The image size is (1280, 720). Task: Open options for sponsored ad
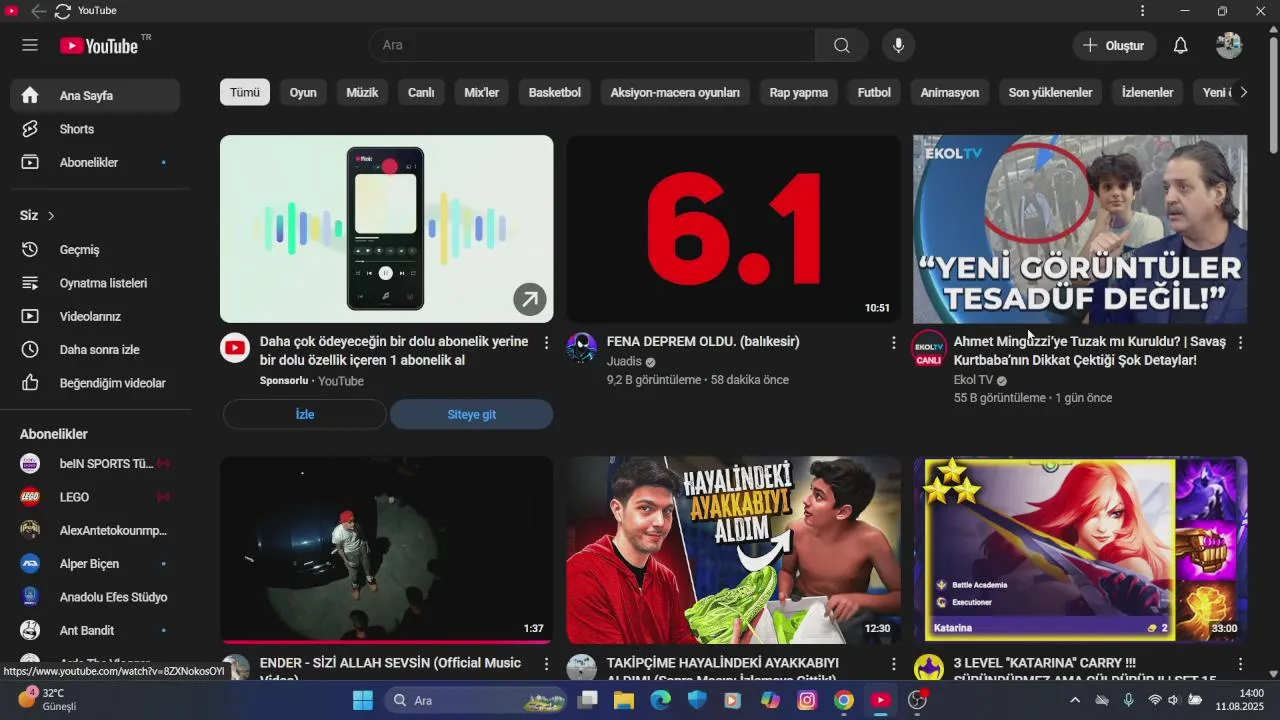[546, 342]
